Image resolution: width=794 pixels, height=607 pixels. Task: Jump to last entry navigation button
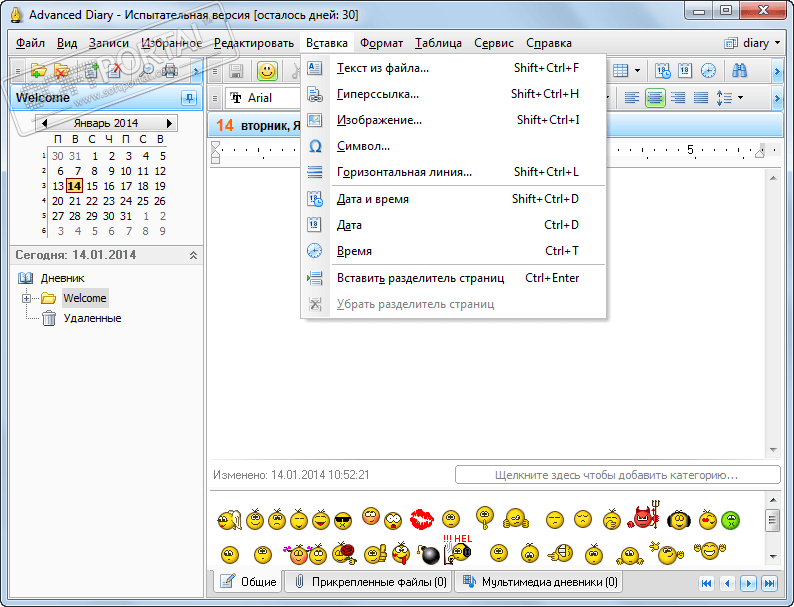click(x=769, y=583)
